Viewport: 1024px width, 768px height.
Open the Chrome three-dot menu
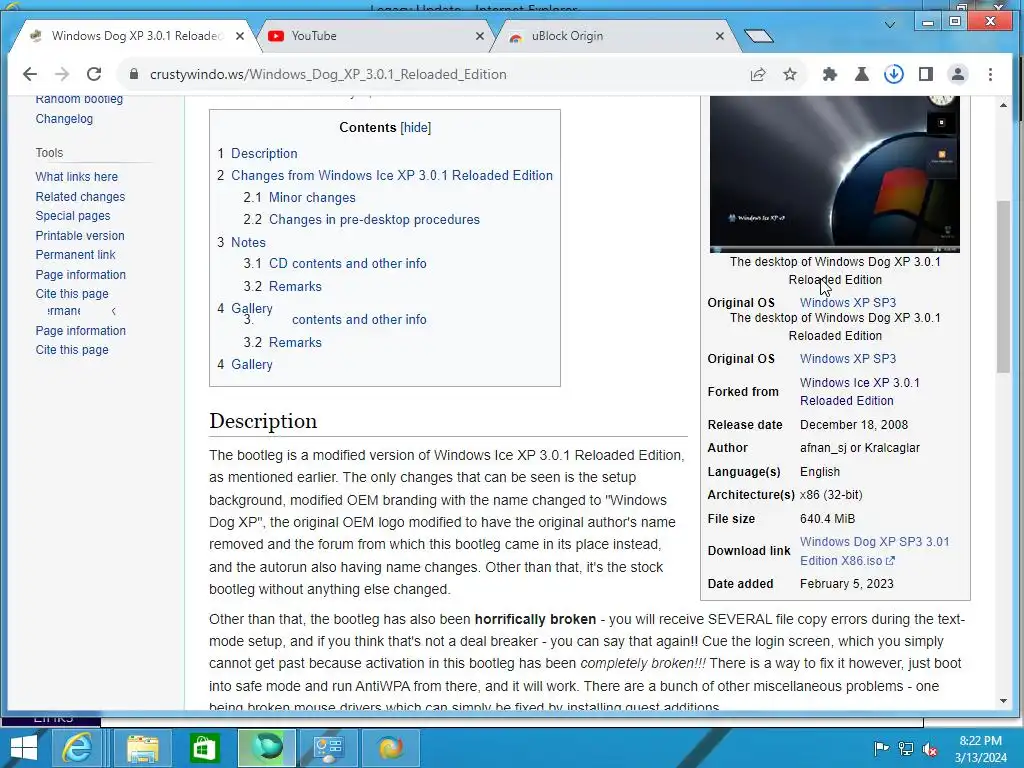(x=991, y=74)
